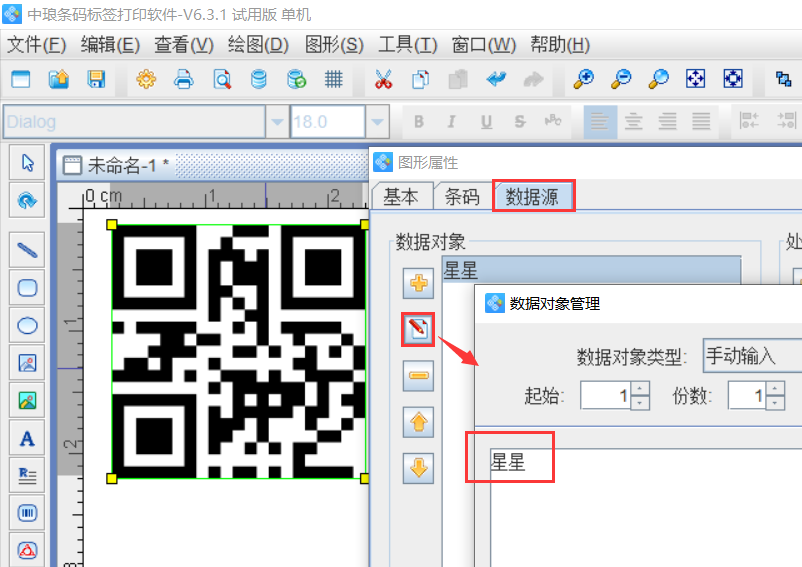Move data object down arrow button
Screen dimensions: 802x567
[418, 468]
